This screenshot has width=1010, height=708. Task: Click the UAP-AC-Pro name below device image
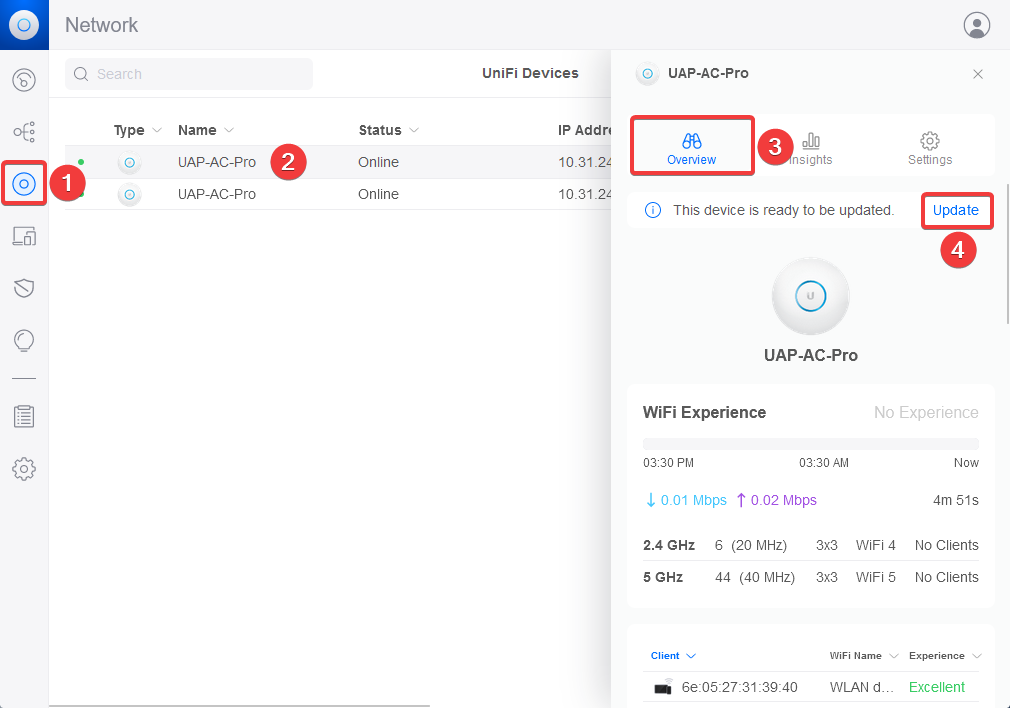810,356
